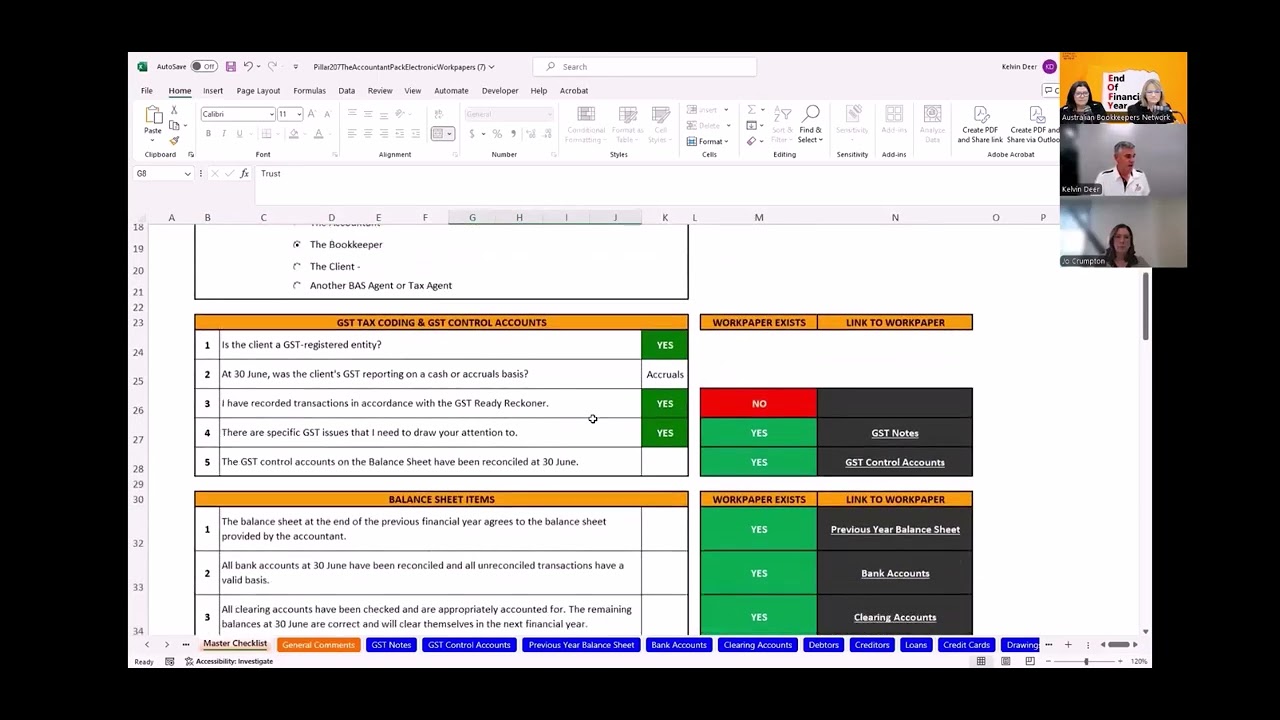Click the Accounting dollar format icon
This screenshot has height=720, width=1280.
474,133
